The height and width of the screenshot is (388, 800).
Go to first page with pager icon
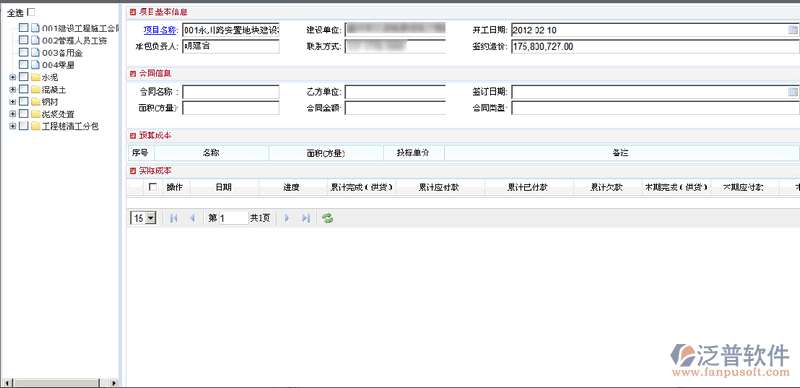[x=173, y=219]
